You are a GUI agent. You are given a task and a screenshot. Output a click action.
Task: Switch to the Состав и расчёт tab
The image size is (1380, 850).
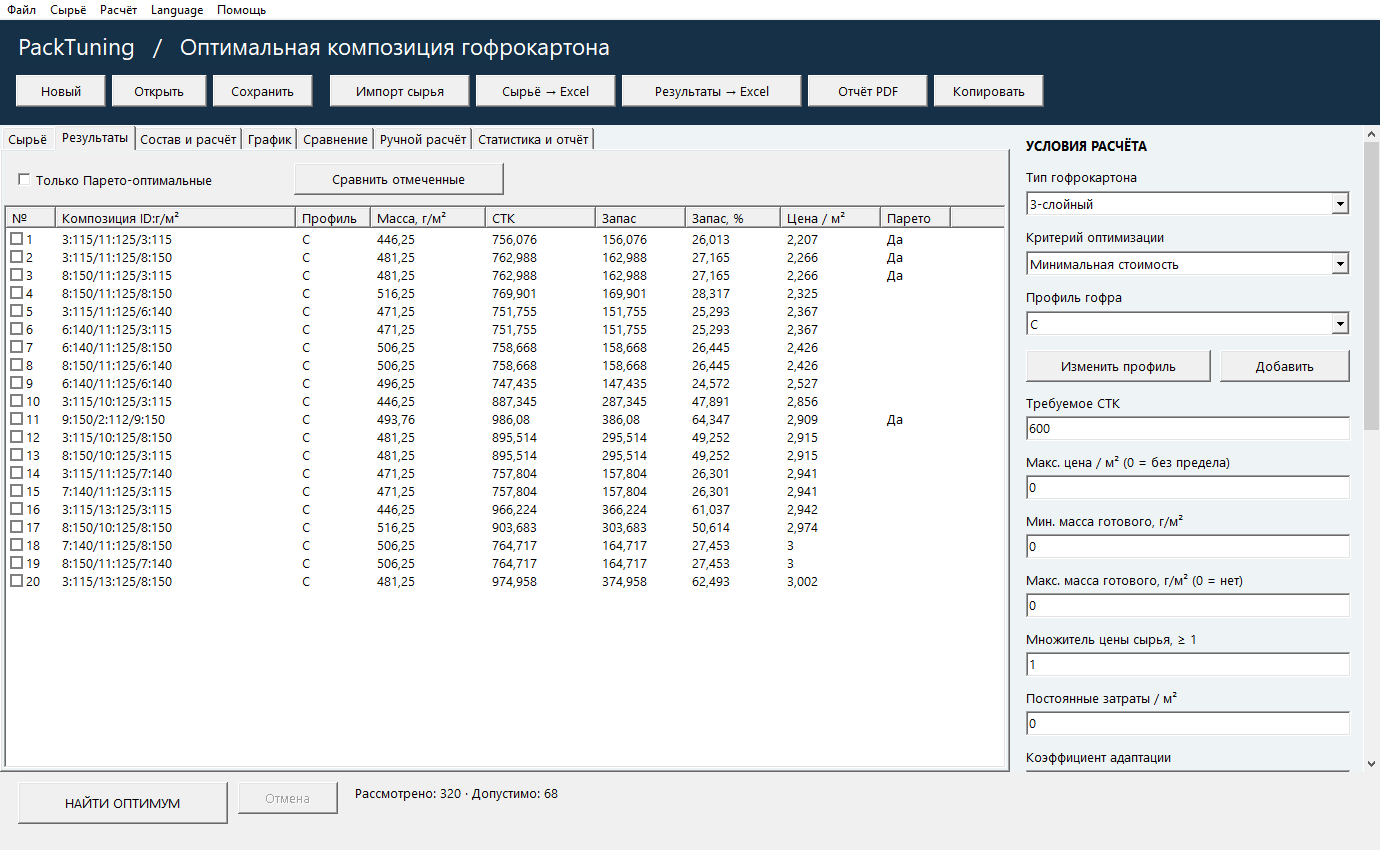click(189, 140)
